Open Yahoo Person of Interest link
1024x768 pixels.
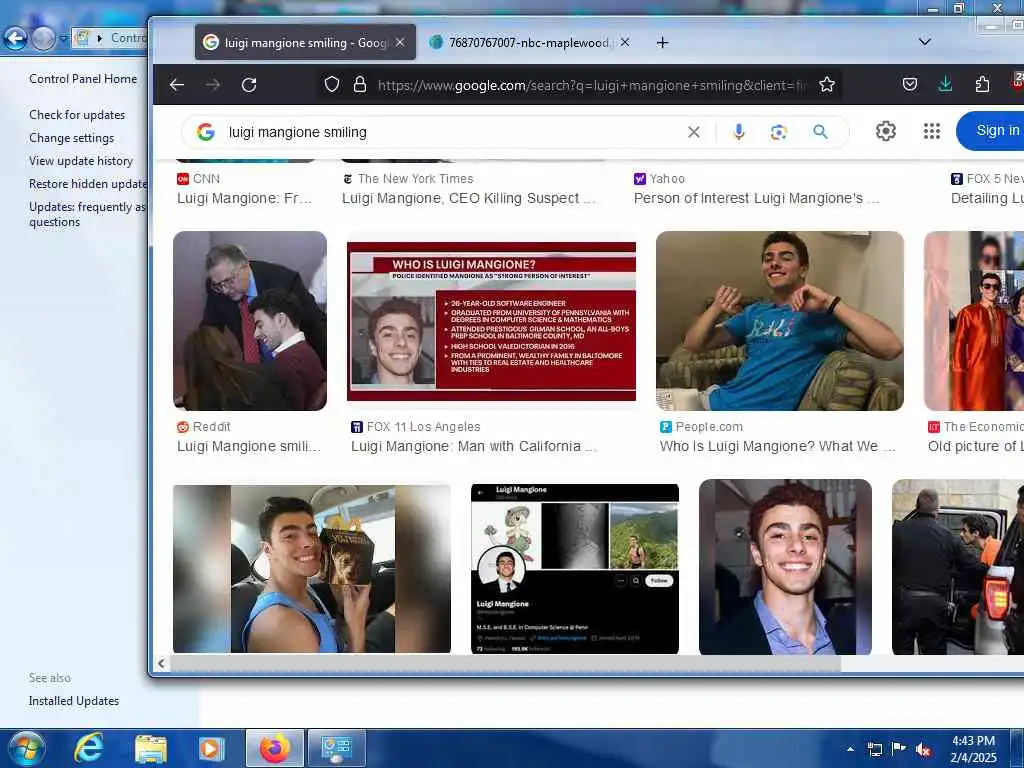757,199
